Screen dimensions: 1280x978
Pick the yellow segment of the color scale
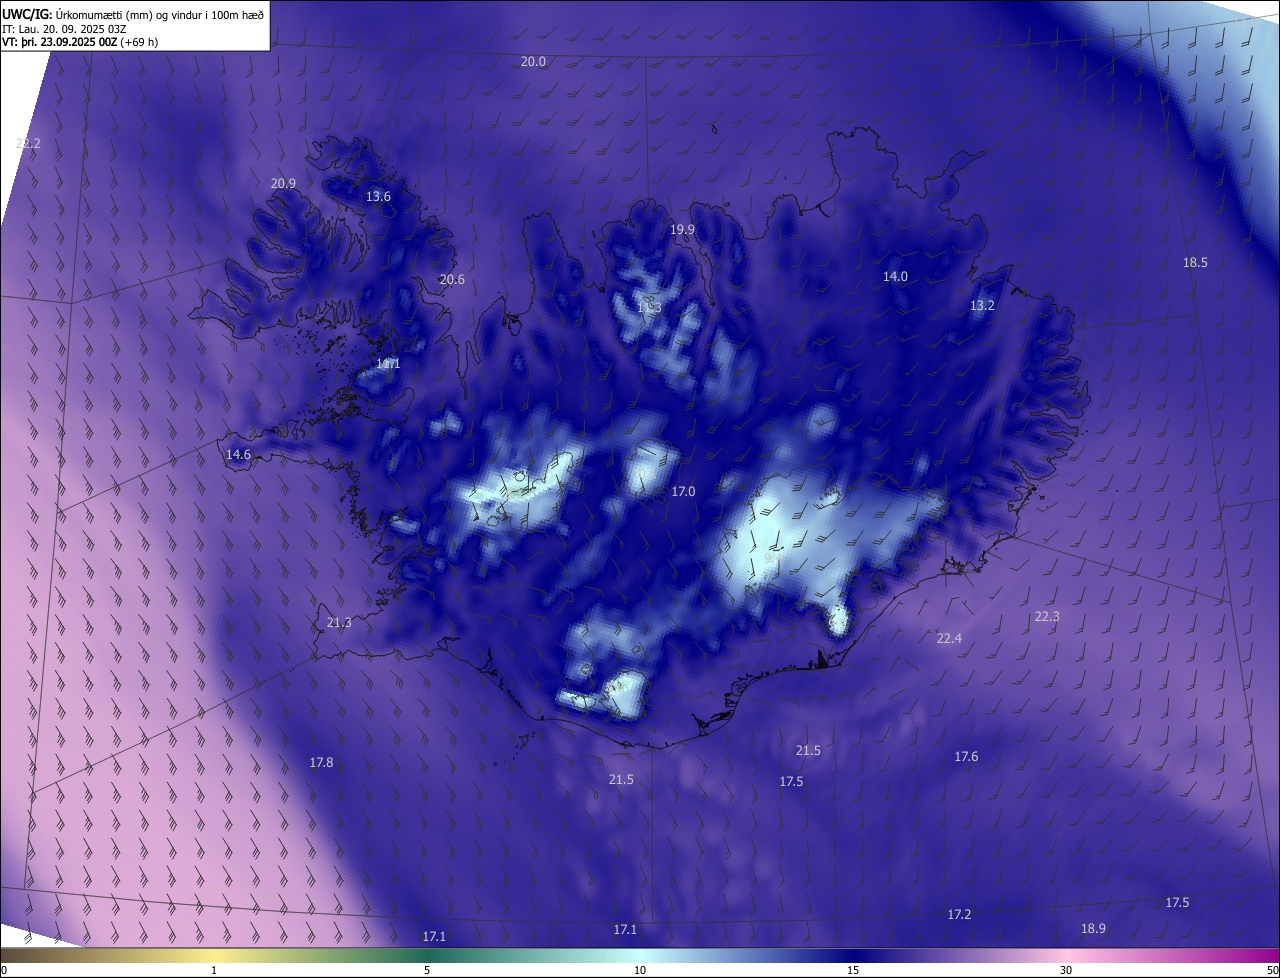(x=214, y=955)
